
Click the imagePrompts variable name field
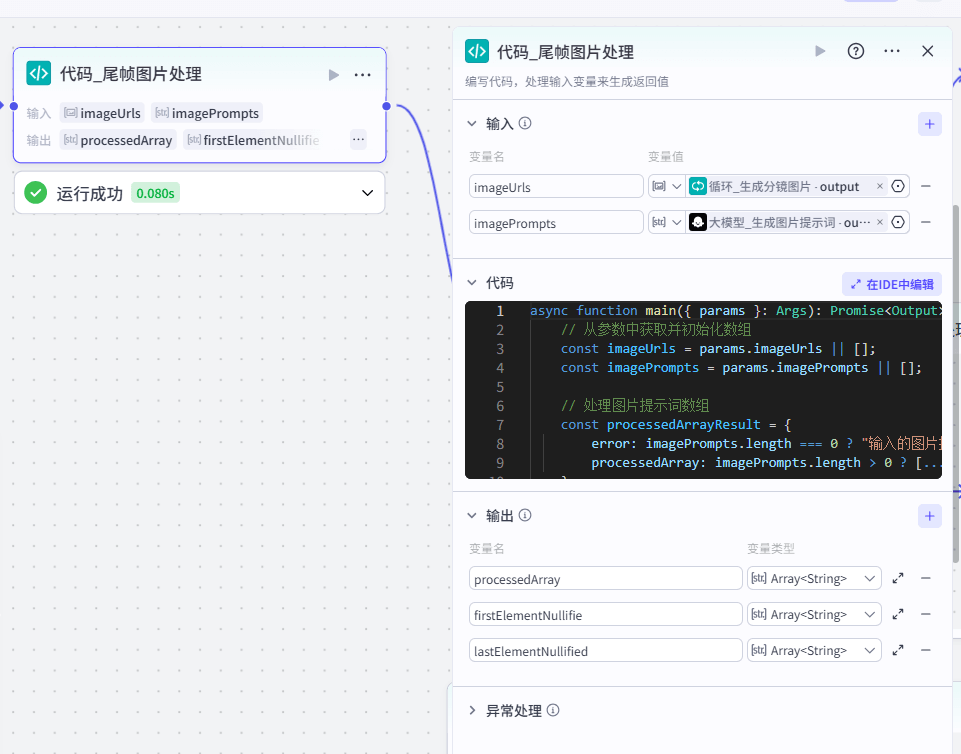click(556, 222)
